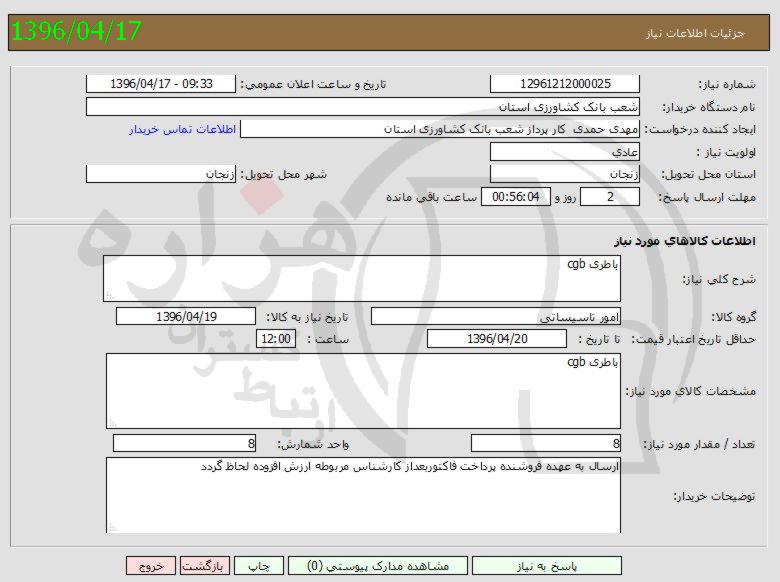Viewport: 780px width, 582px height.
Task: Click the 'اولویت نیاز' field showing عادی
Action: tap(565, 153)
